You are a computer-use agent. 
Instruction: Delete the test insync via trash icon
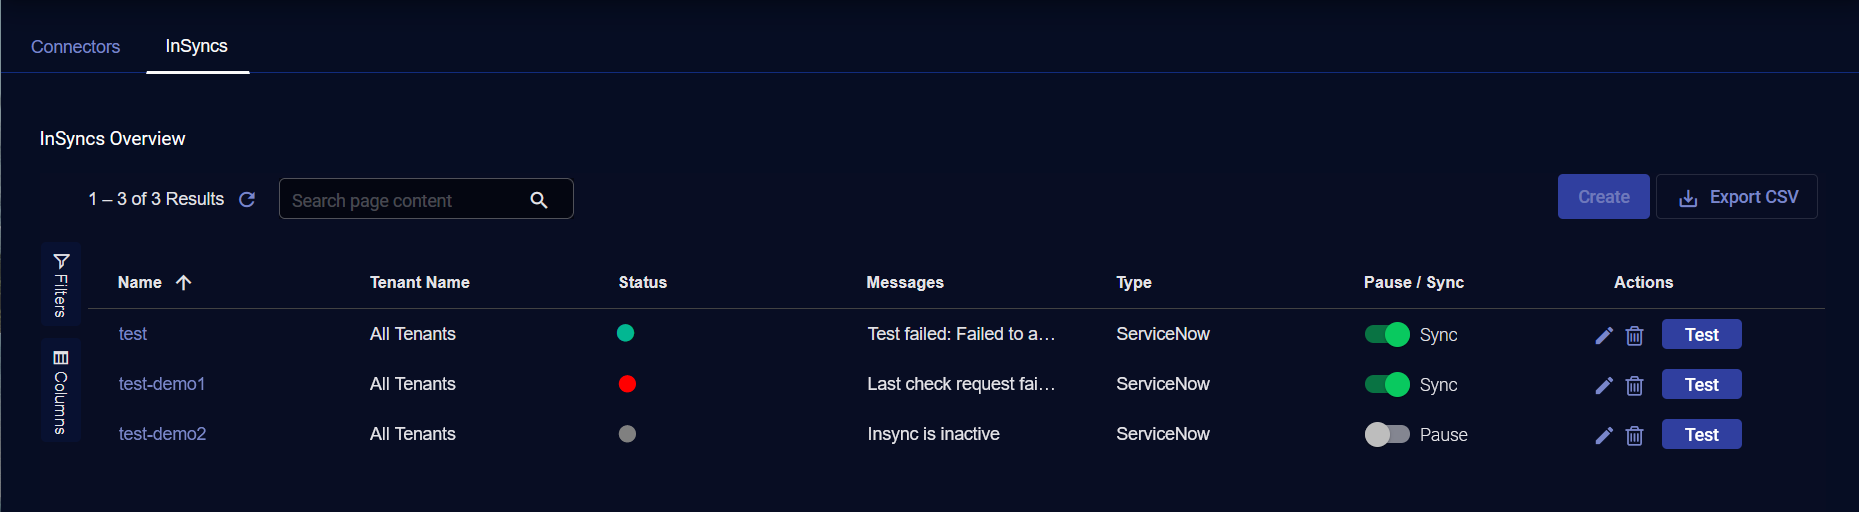click(1634, 335)
